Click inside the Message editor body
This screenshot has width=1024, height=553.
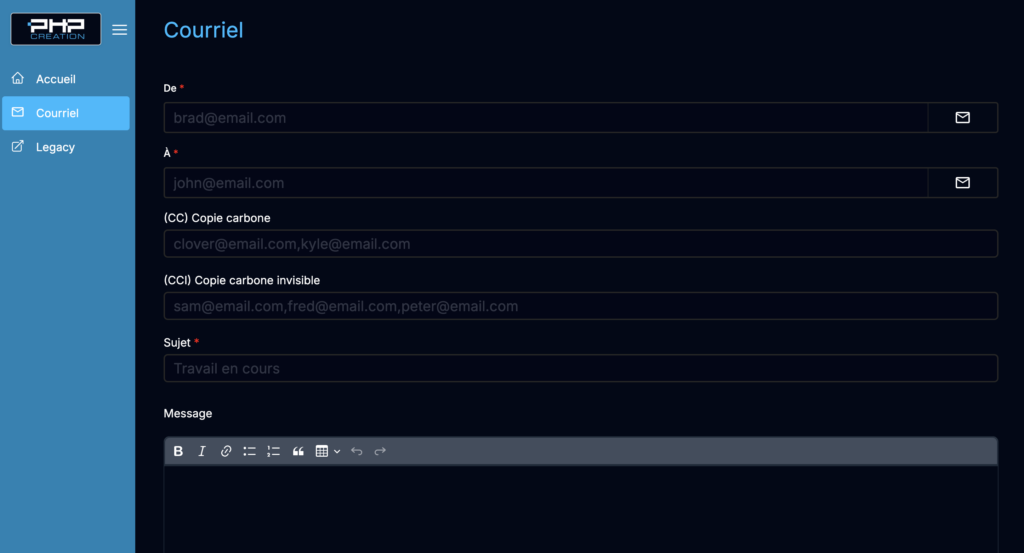tap(580, 508)
